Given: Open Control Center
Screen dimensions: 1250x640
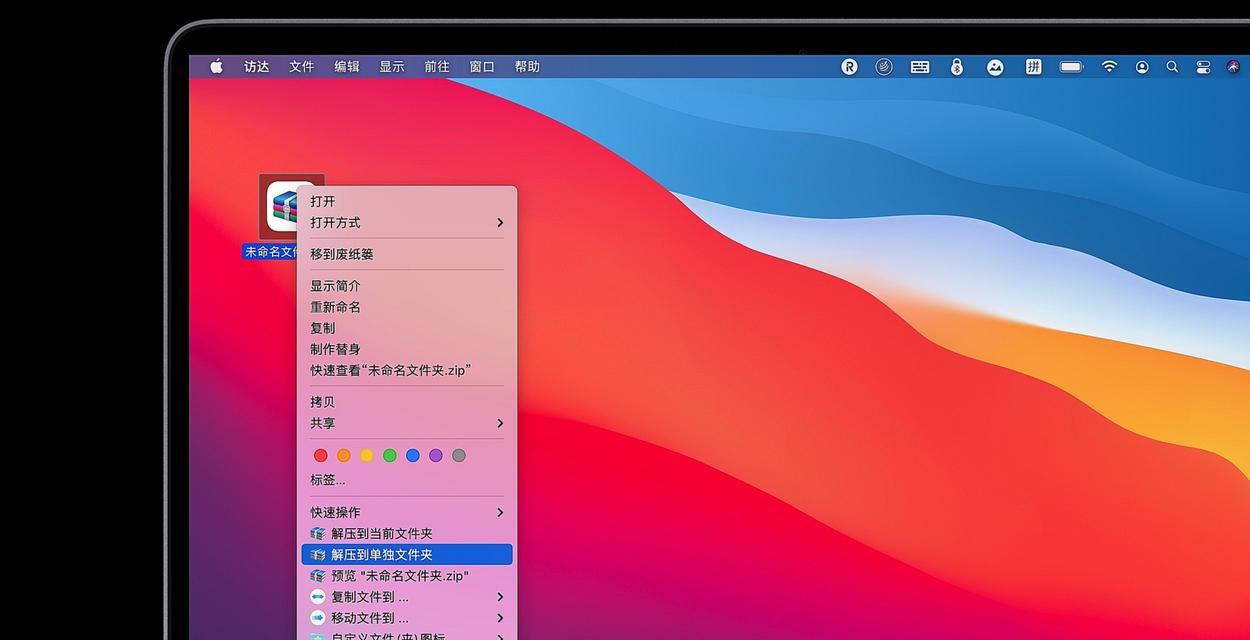Looking at the screenshot, I should pos(1203,67).
